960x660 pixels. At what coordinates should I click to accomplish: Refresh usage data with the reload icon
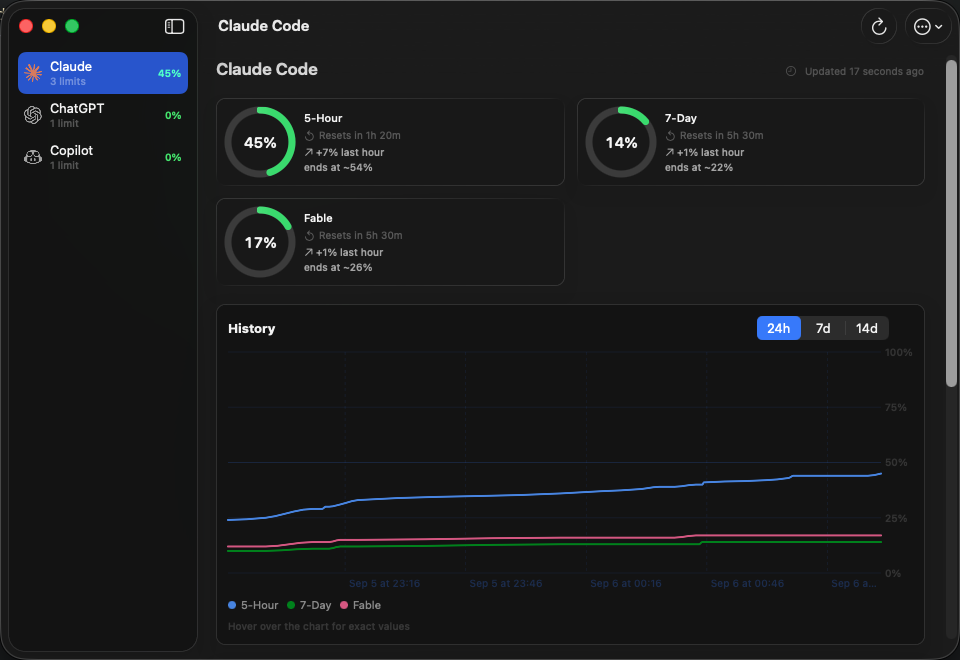(x=879, y=26)
